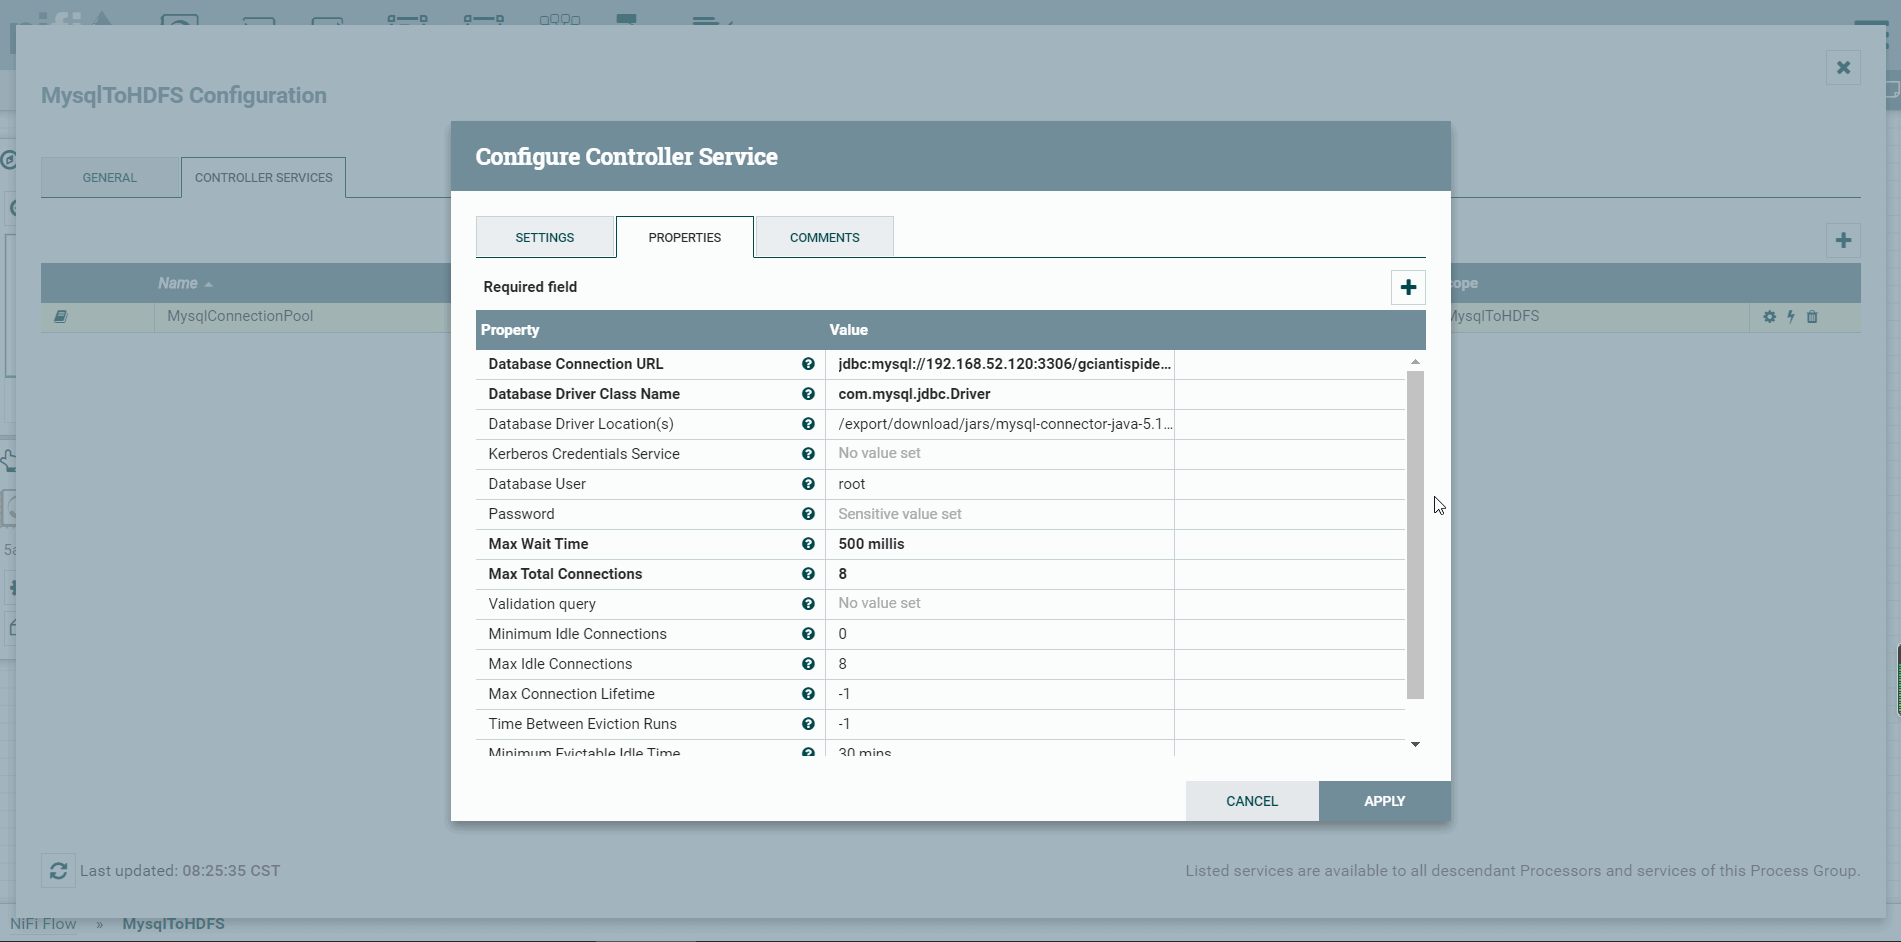Viewport: 1901px width, 942px height.
Task: Click help icon for Time Between Eviction Runs
Action: (808, 724)
